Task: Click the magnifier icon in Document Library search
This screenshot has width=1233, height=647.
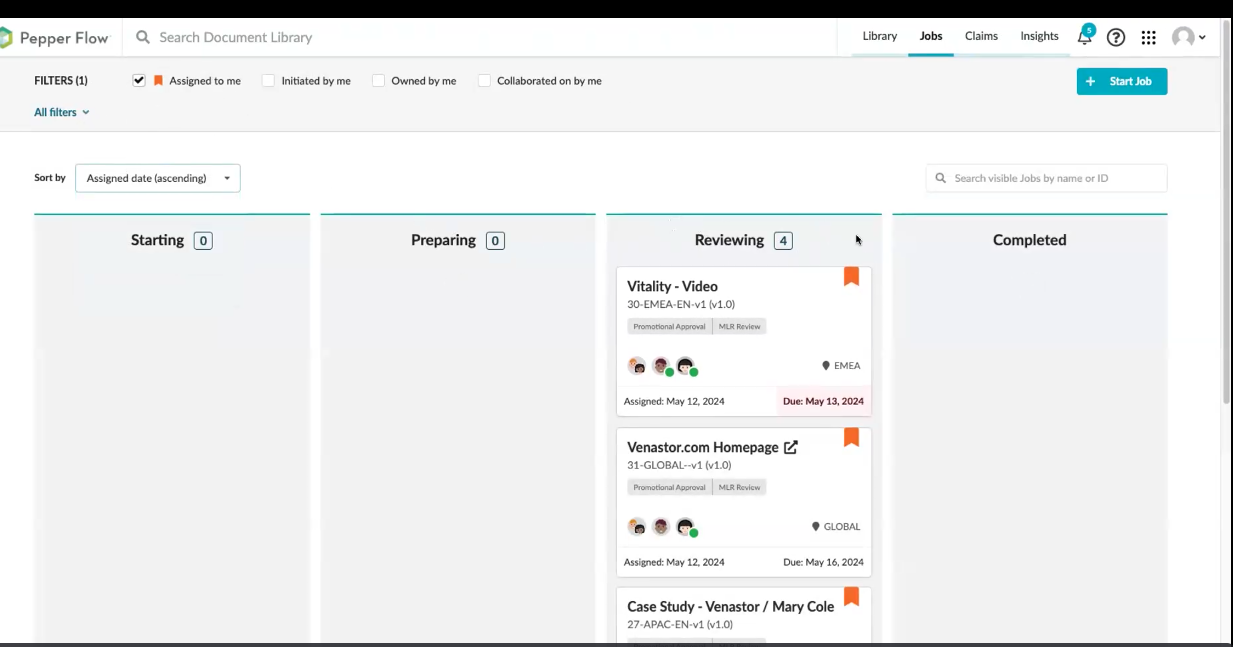Action: [143, 37]
